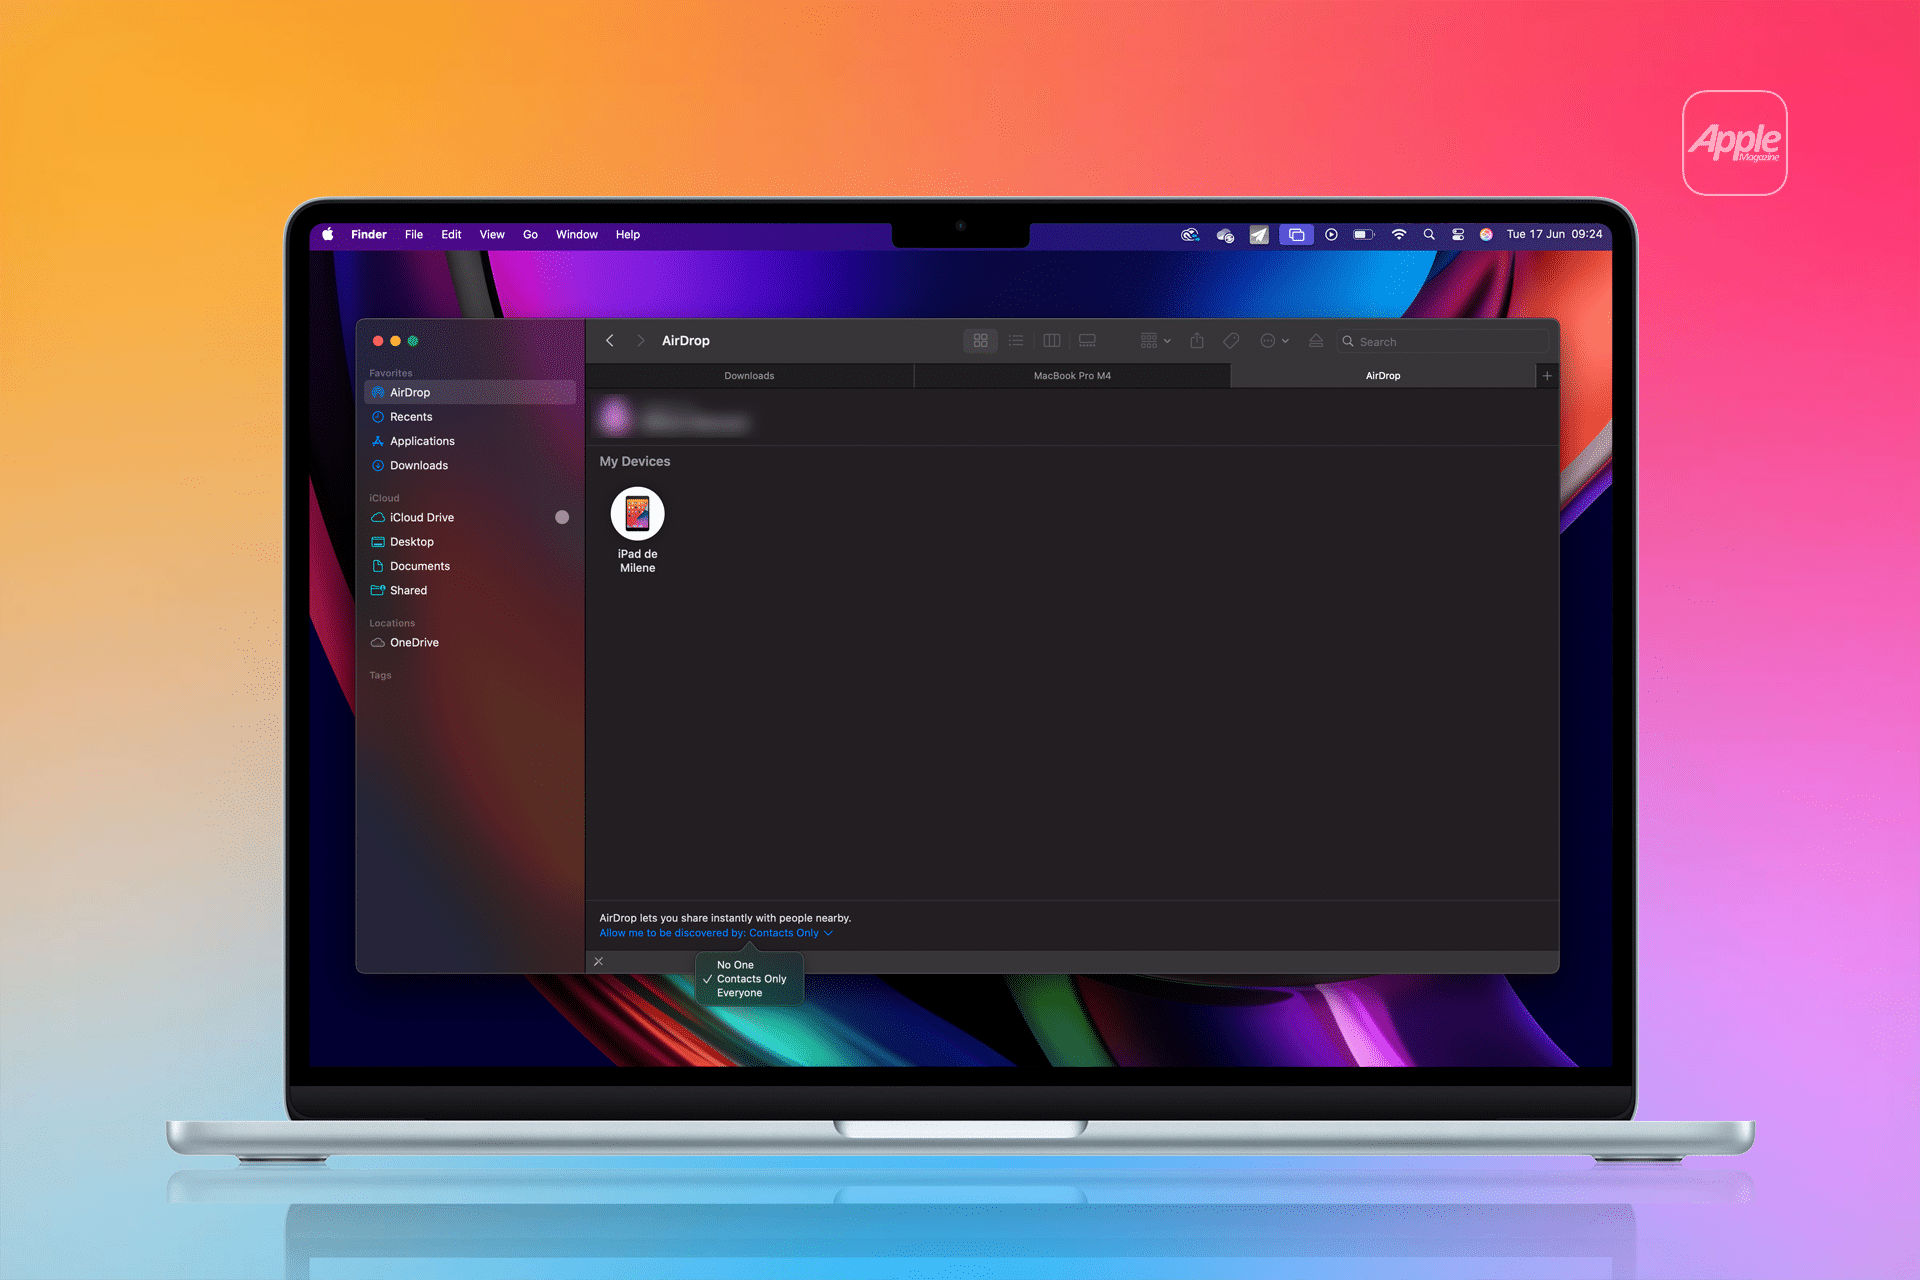1920x1280 pixels.
Task: Open Control Center in menu bar
Action: pyautogui.click(x=1458, y=234)
